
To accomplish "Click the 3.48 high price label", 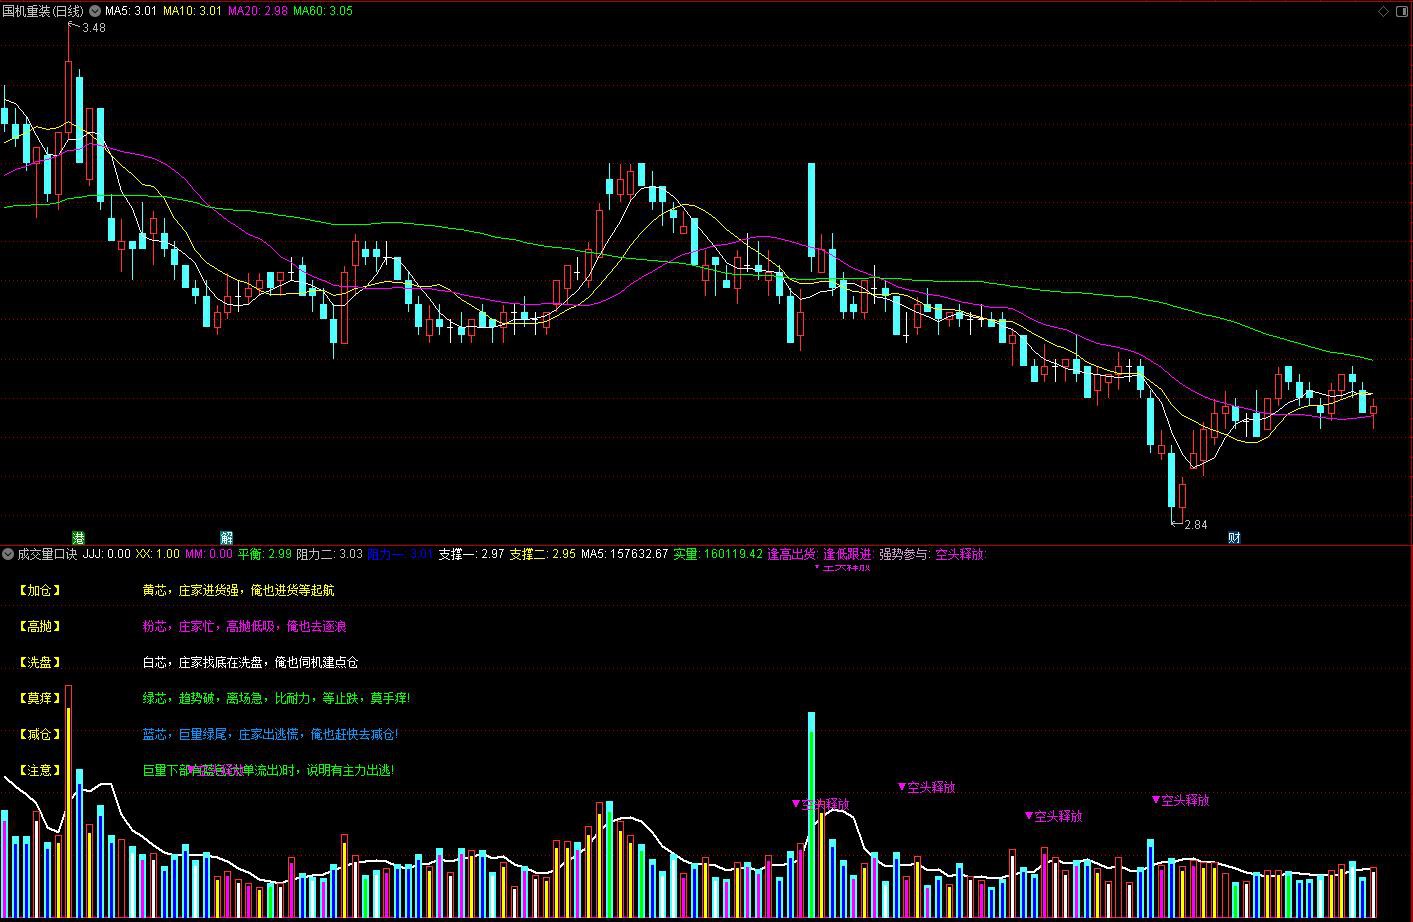I will [94, 28].
